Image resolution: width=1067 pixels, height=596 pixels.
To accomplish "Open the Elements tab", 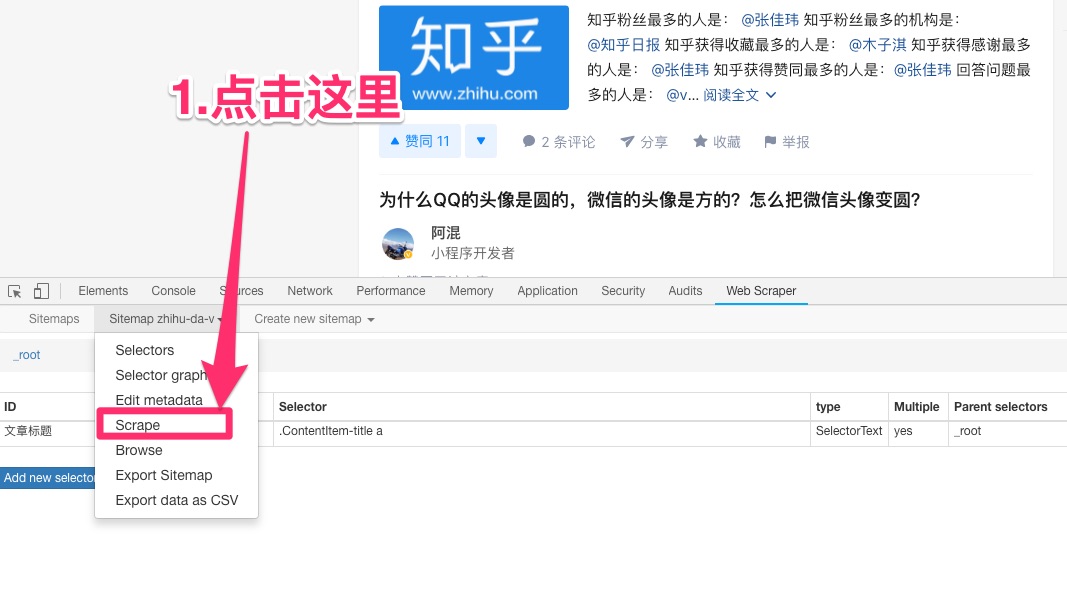I will (x=103, y=291).
